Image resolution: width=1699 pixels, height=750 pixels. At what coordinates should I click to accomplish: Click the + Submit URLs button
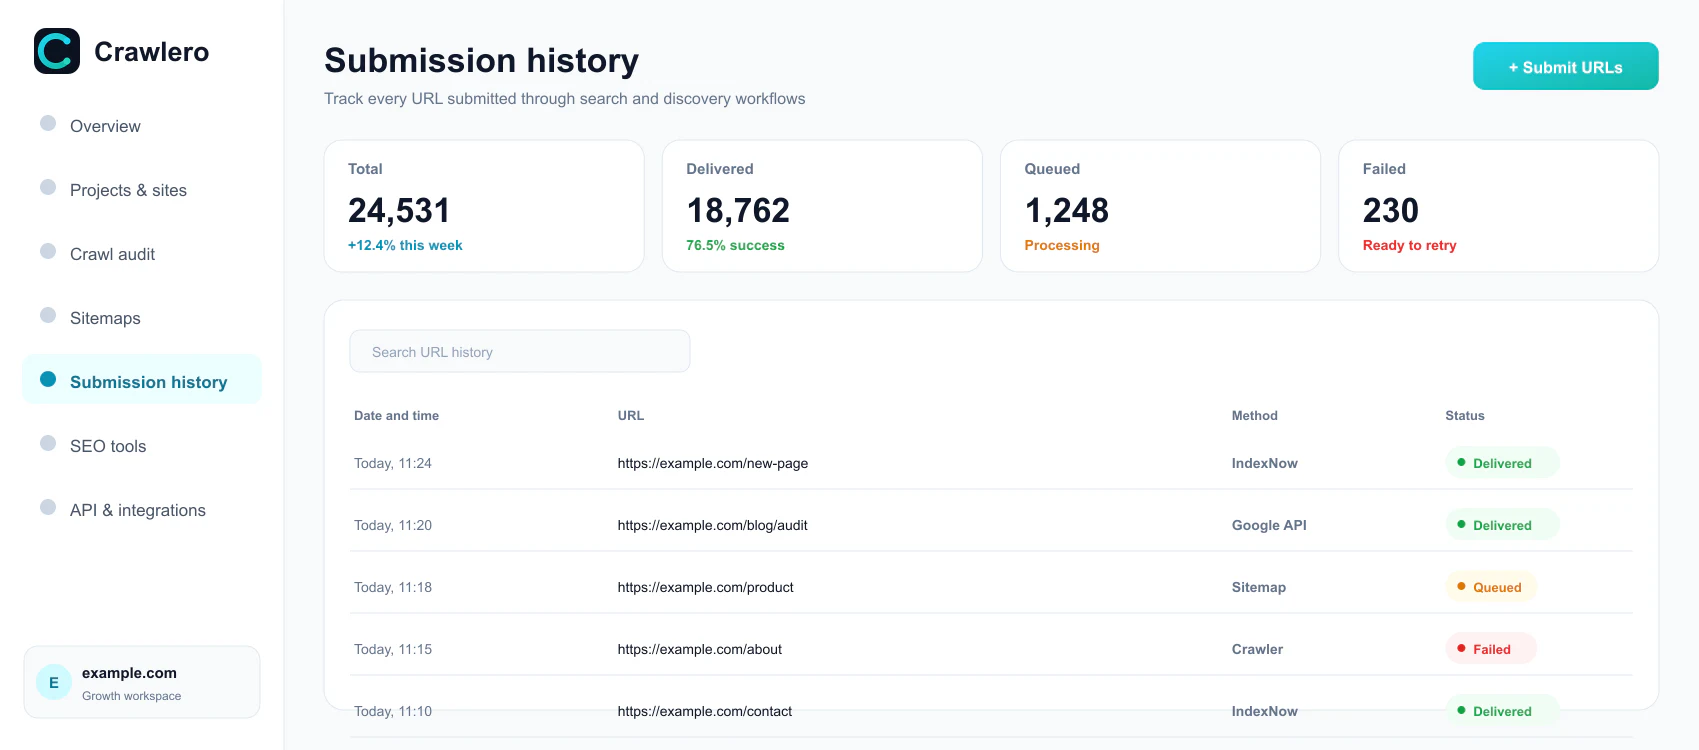(1565, 66)
